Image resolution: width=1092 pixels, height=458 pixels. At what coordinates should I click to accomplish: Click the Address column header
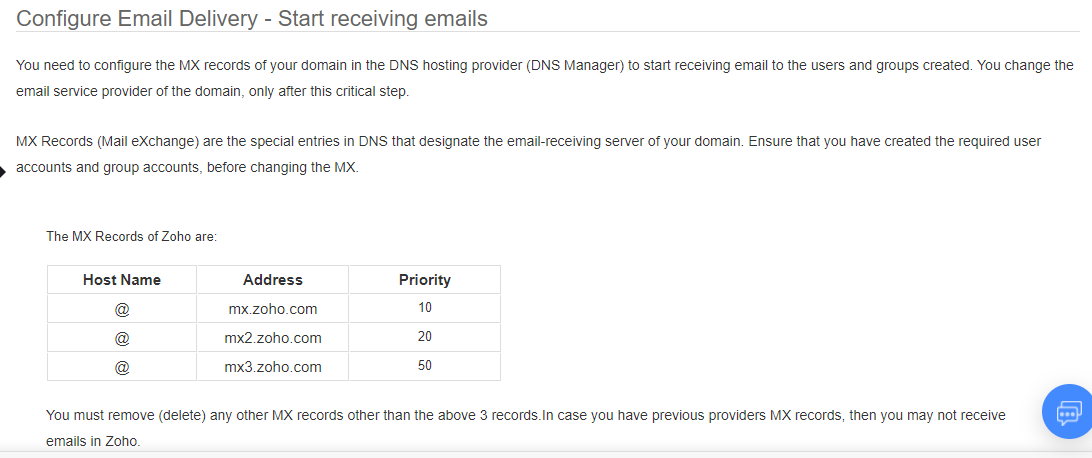[273, 280]
